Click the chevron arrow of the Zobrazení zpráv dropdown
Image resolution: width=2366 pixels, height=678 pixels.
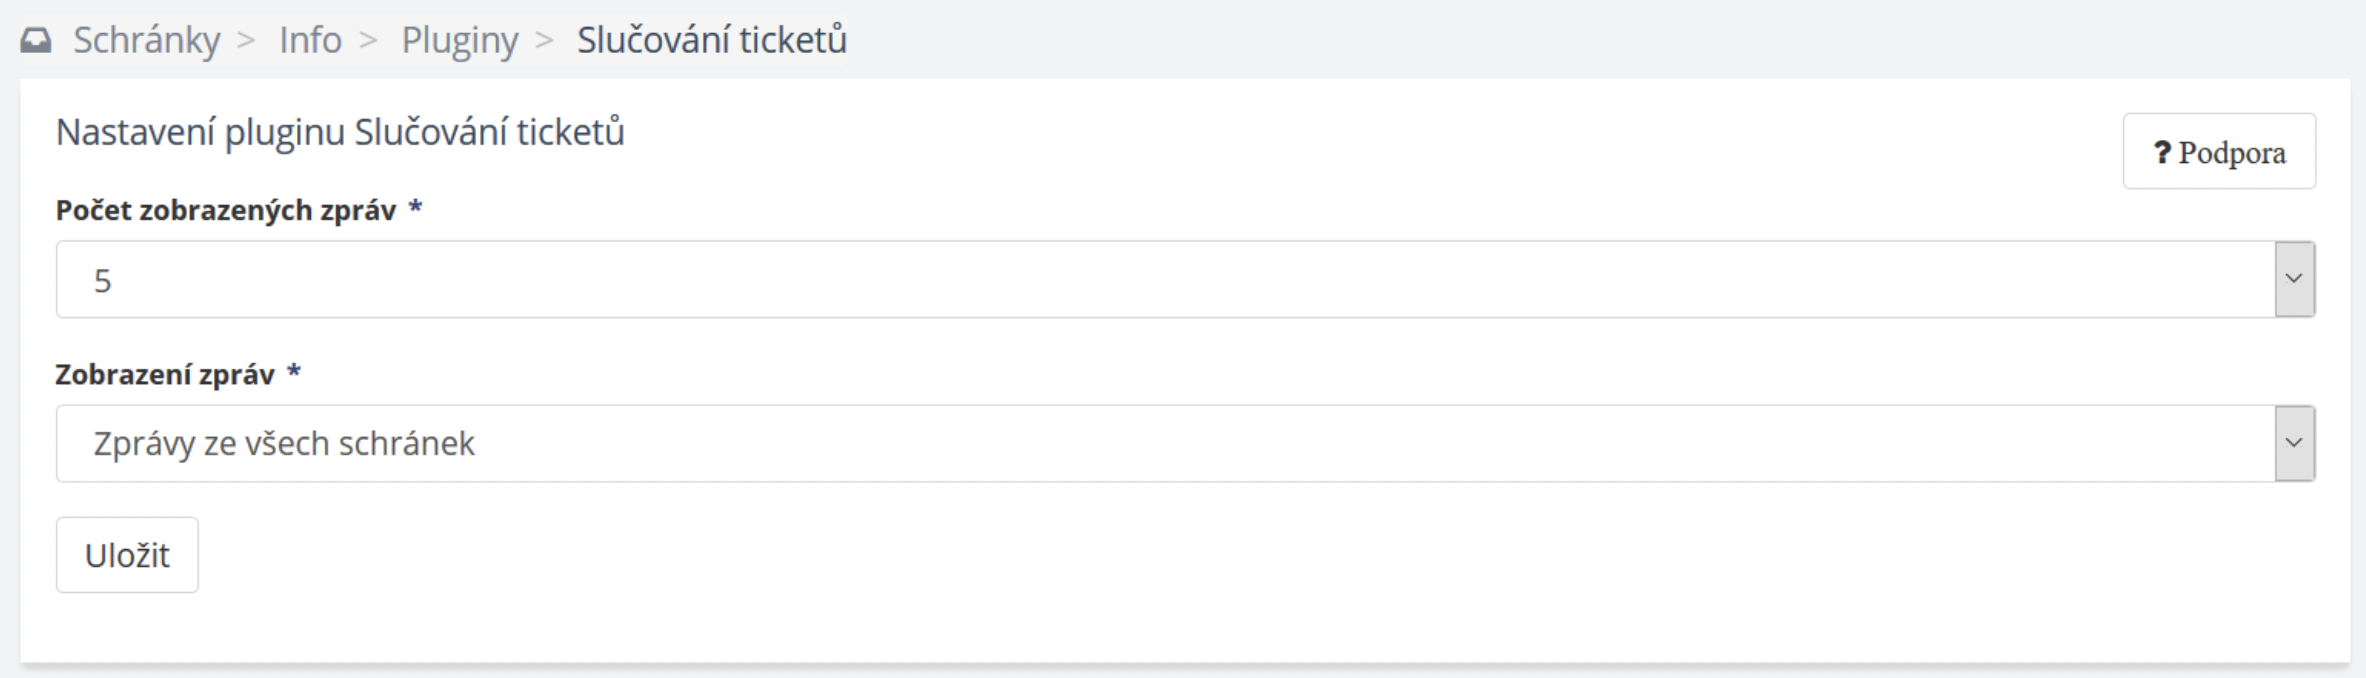(2294, 443)
